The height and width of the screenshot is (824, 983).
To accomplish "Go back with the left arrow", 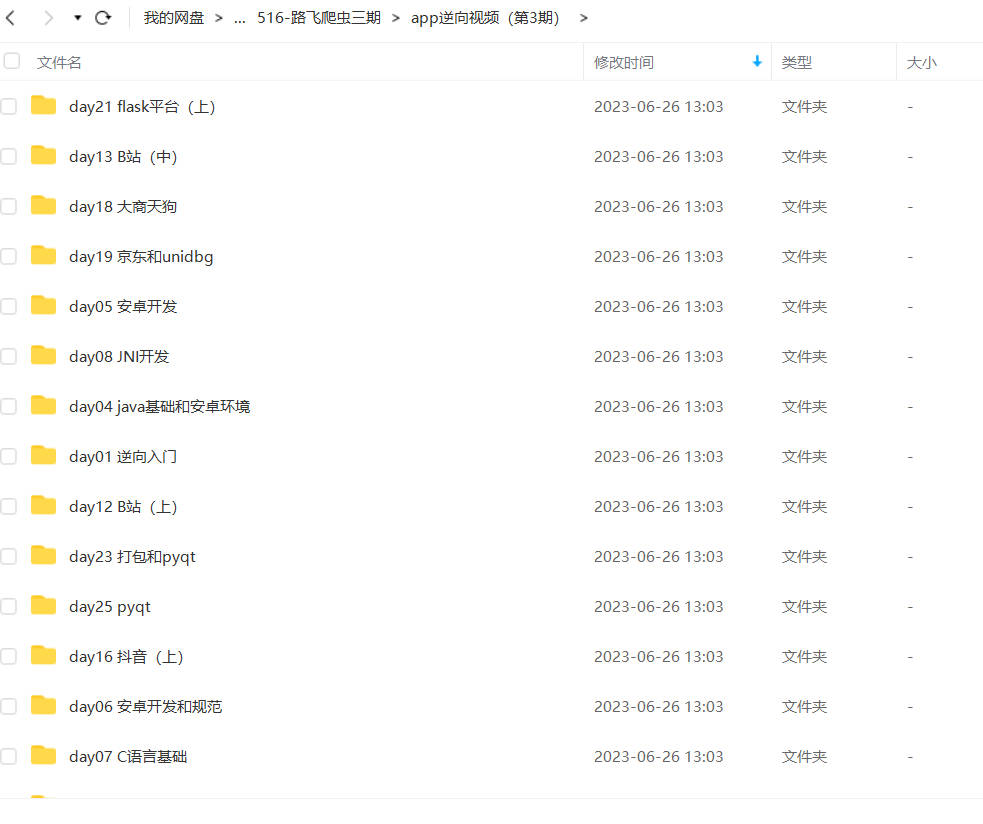I will 10,18.
